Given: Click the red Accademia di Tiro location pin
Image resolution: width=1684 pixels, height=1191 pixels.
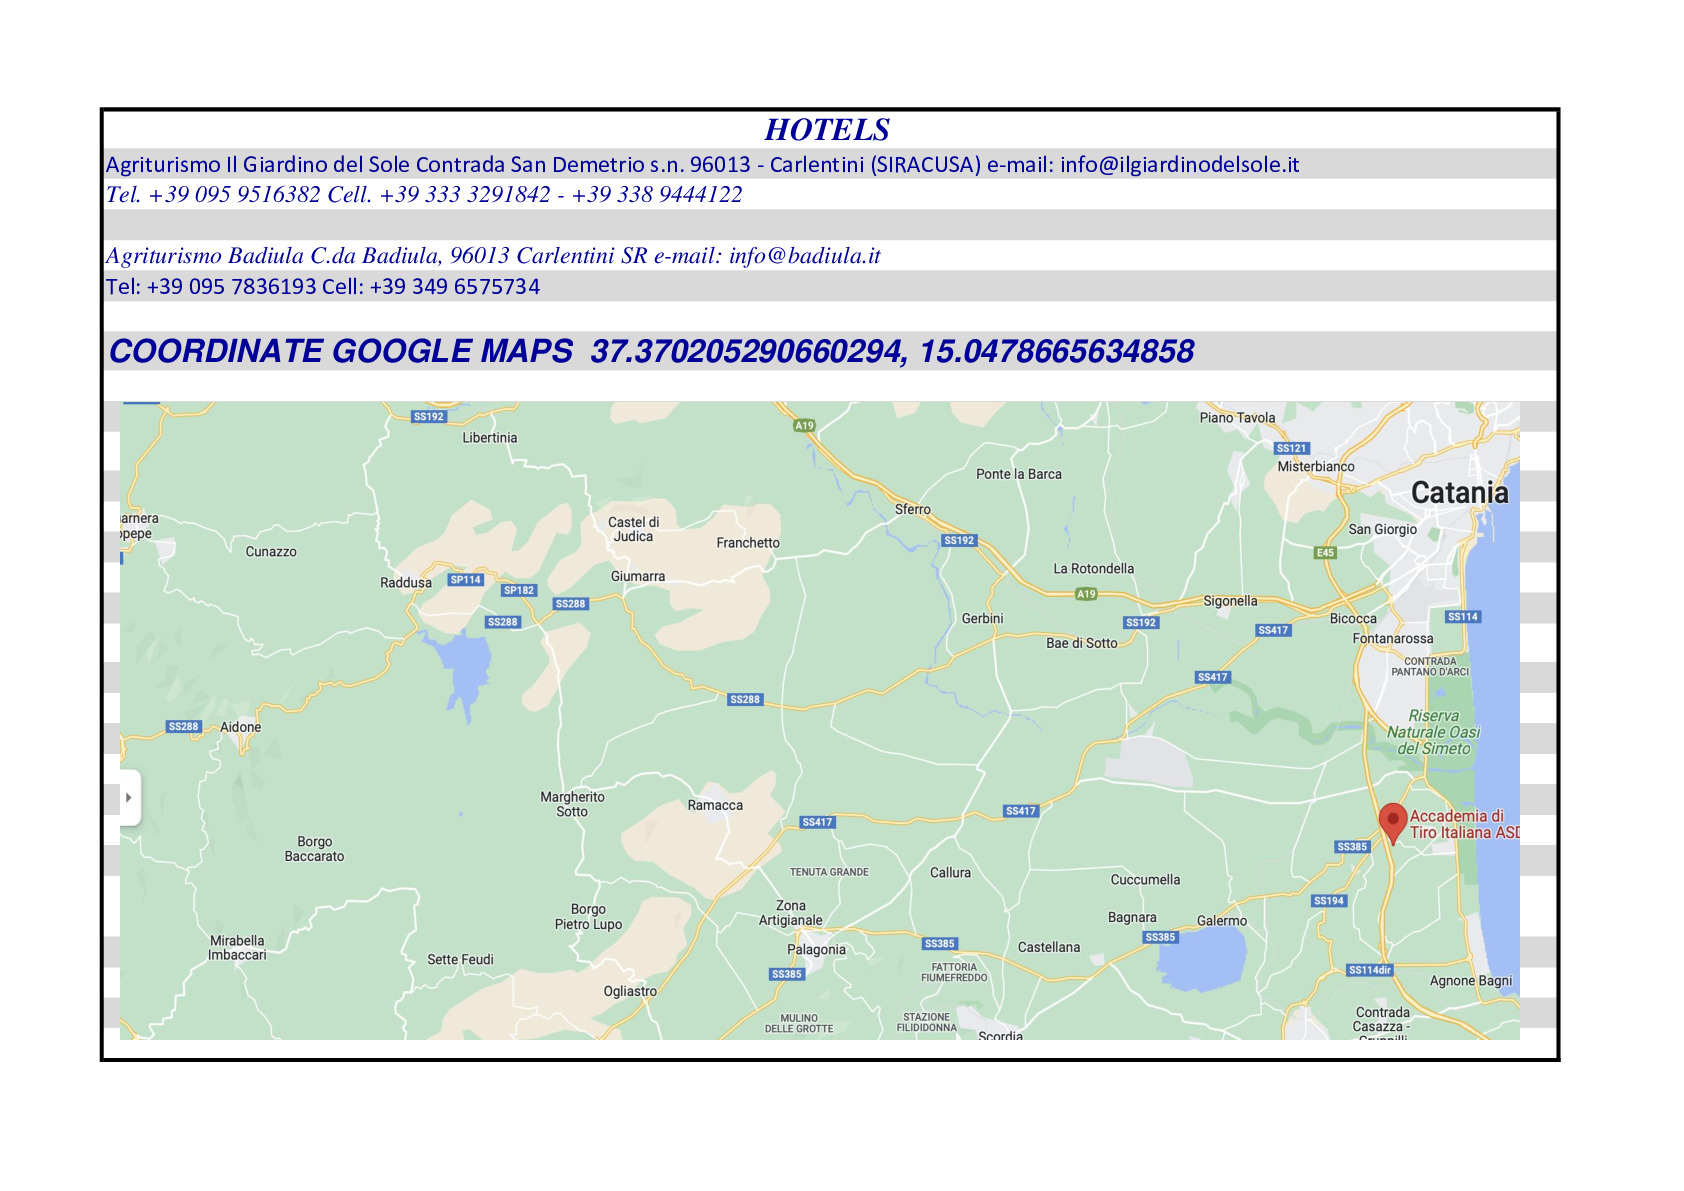Looking at the screenshot, I should point(1392,824).
